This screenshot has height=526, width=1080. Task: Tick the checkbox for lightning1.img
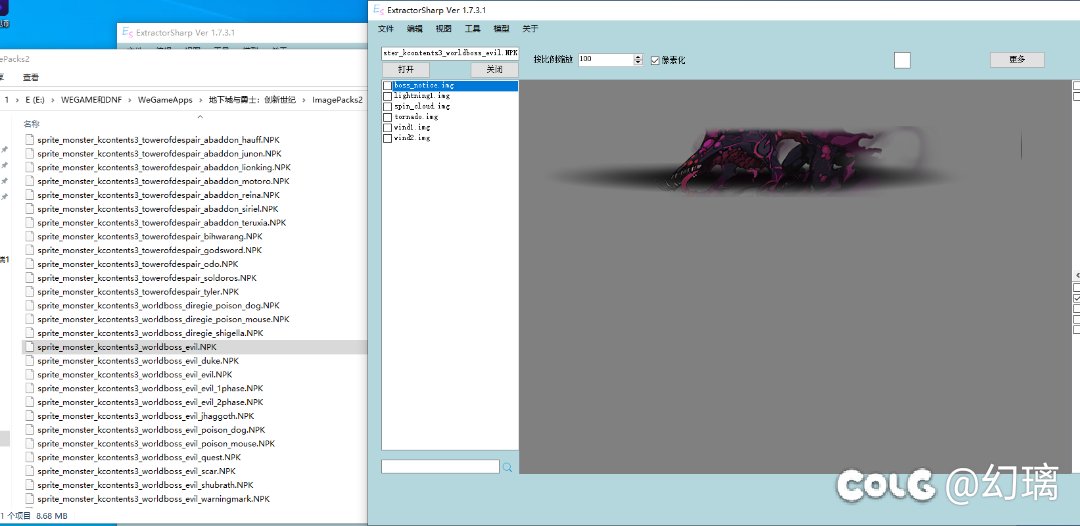point(388,96)
